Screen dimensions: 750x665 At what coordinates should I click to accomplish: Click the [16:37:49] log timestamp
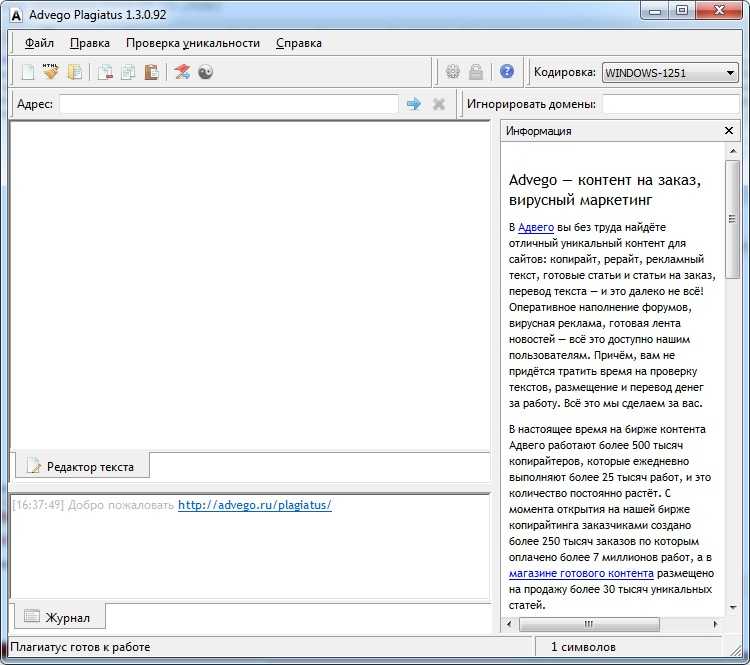pyautogui.click(x=38, y=505)
